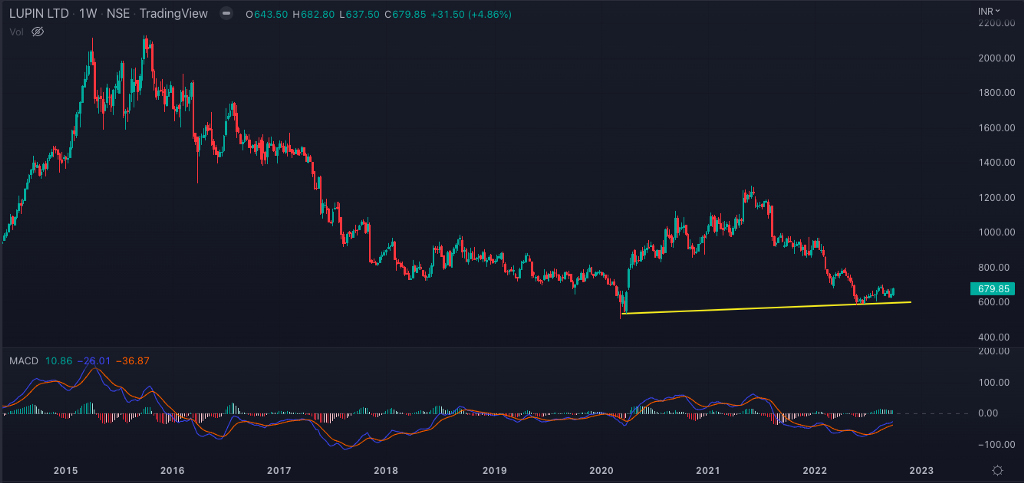Viewport: 1024px width, 483px height.
Task: Click the market status circle icon
Action: [x=225, y=14]
